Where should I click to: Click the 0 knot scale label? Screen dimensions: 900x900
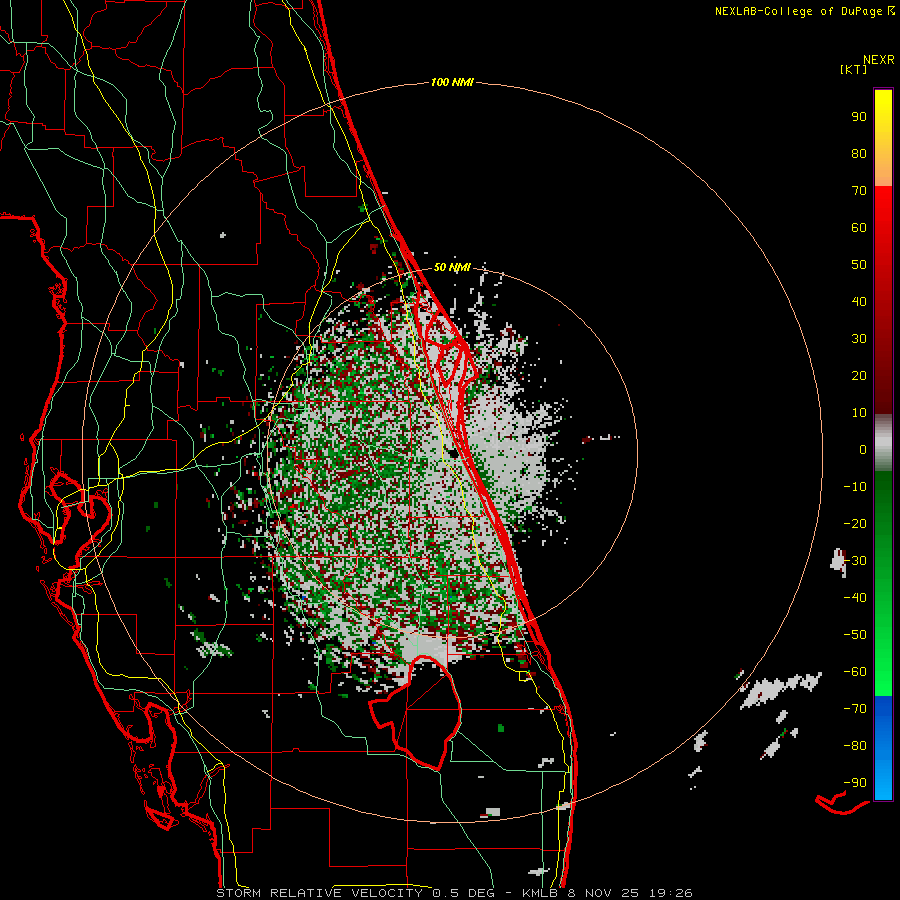(863, 450)
